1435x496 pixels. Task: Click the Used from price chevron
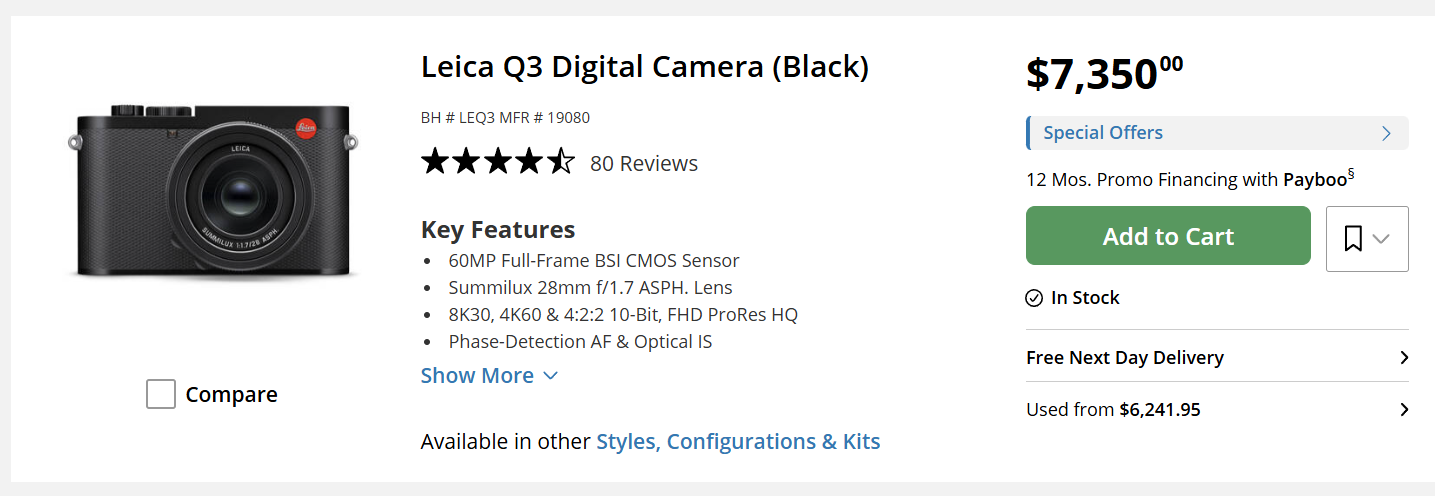click(1403, 409)
